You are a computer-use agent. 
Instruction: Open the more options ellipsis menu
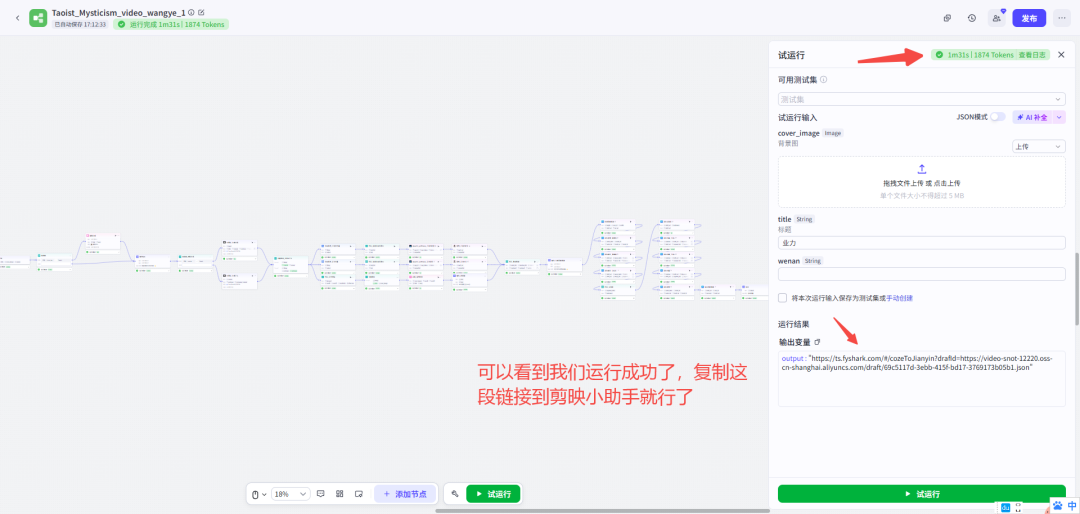point(1061,18)
